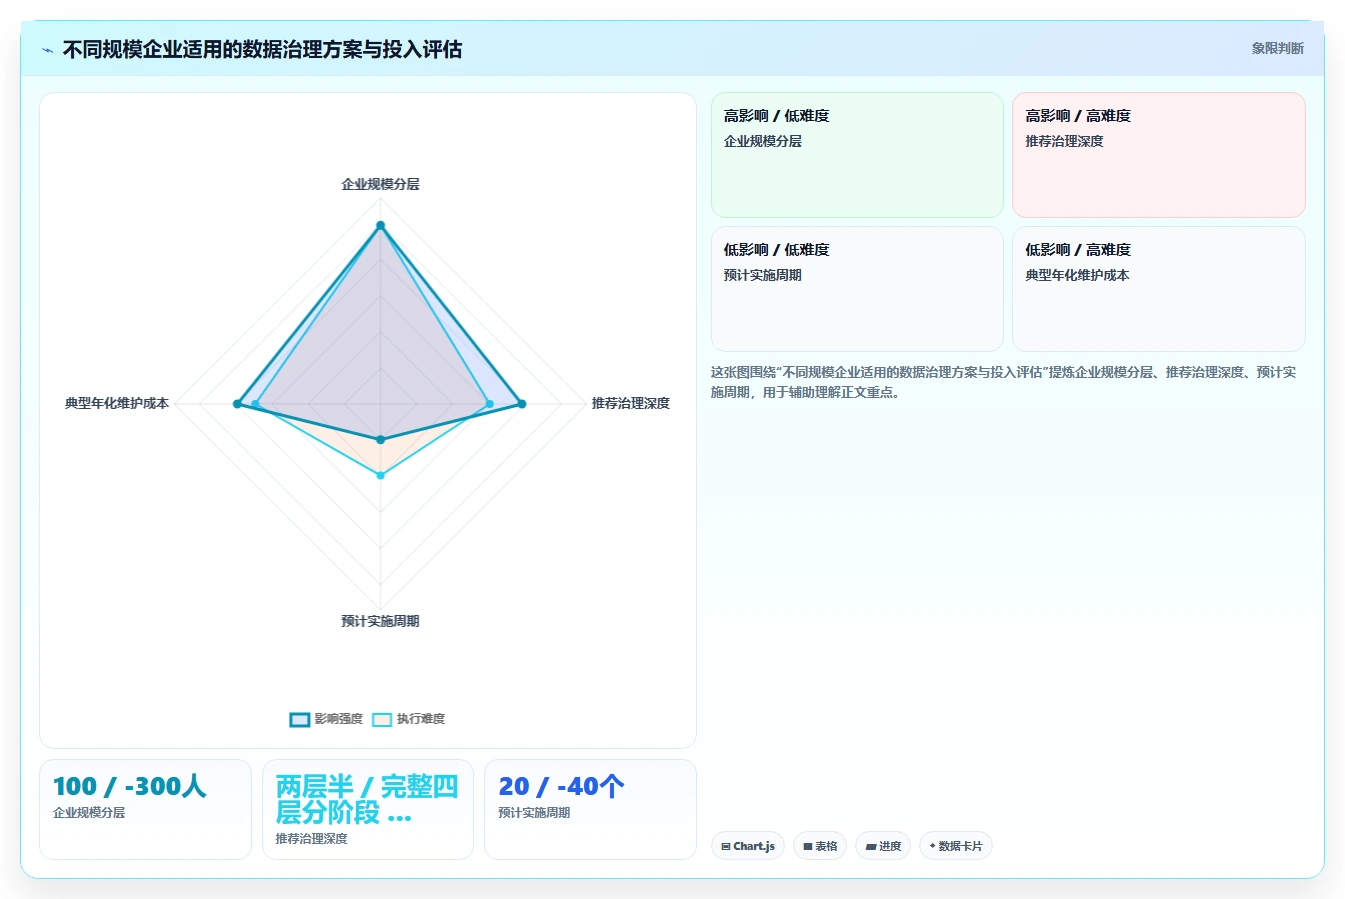Click the 100 / -300人 metric card
Screen dimensions: 1345x899
145,809
